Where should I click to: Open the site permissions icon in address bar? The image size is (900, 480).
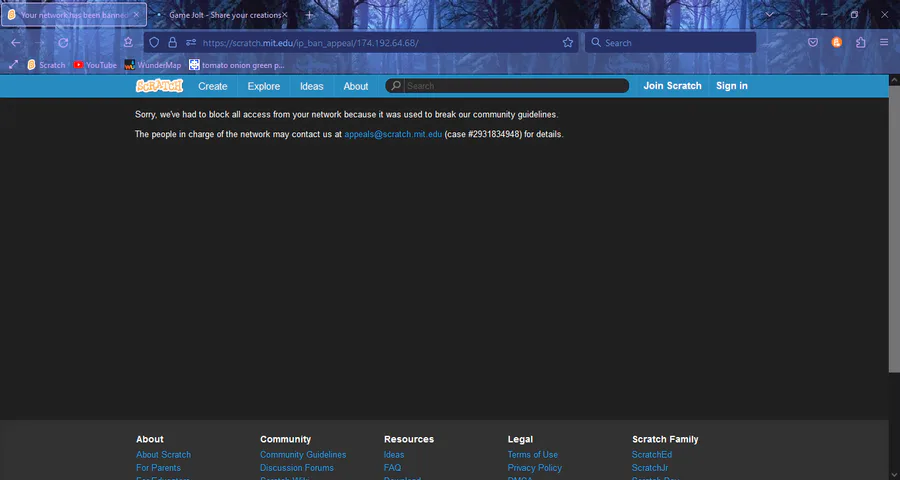point(191,42)
